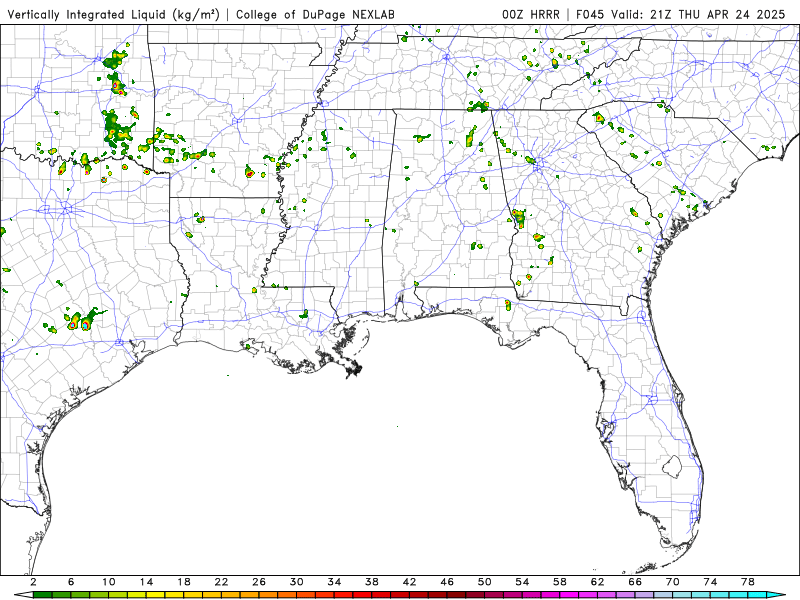Click the legend value '78'
This screenshot has height=600, width=800.
click(x=748, y=582)
